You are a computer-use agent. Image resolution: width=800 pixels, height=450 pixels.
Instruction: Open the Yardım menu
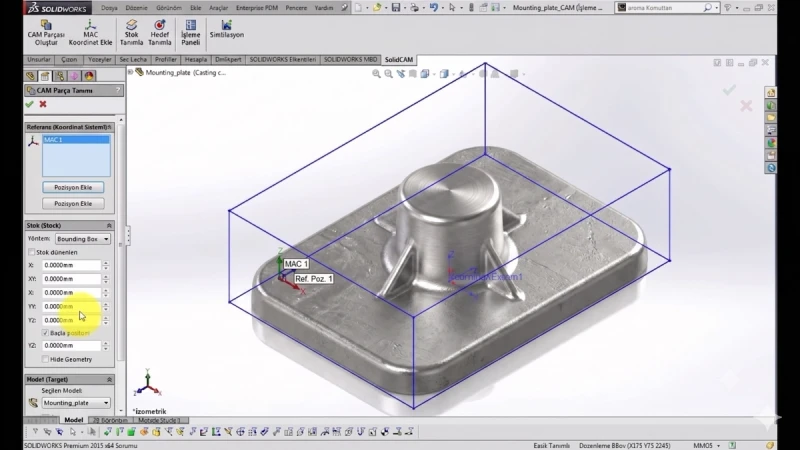pyautogui.click(x=323, y=8)
